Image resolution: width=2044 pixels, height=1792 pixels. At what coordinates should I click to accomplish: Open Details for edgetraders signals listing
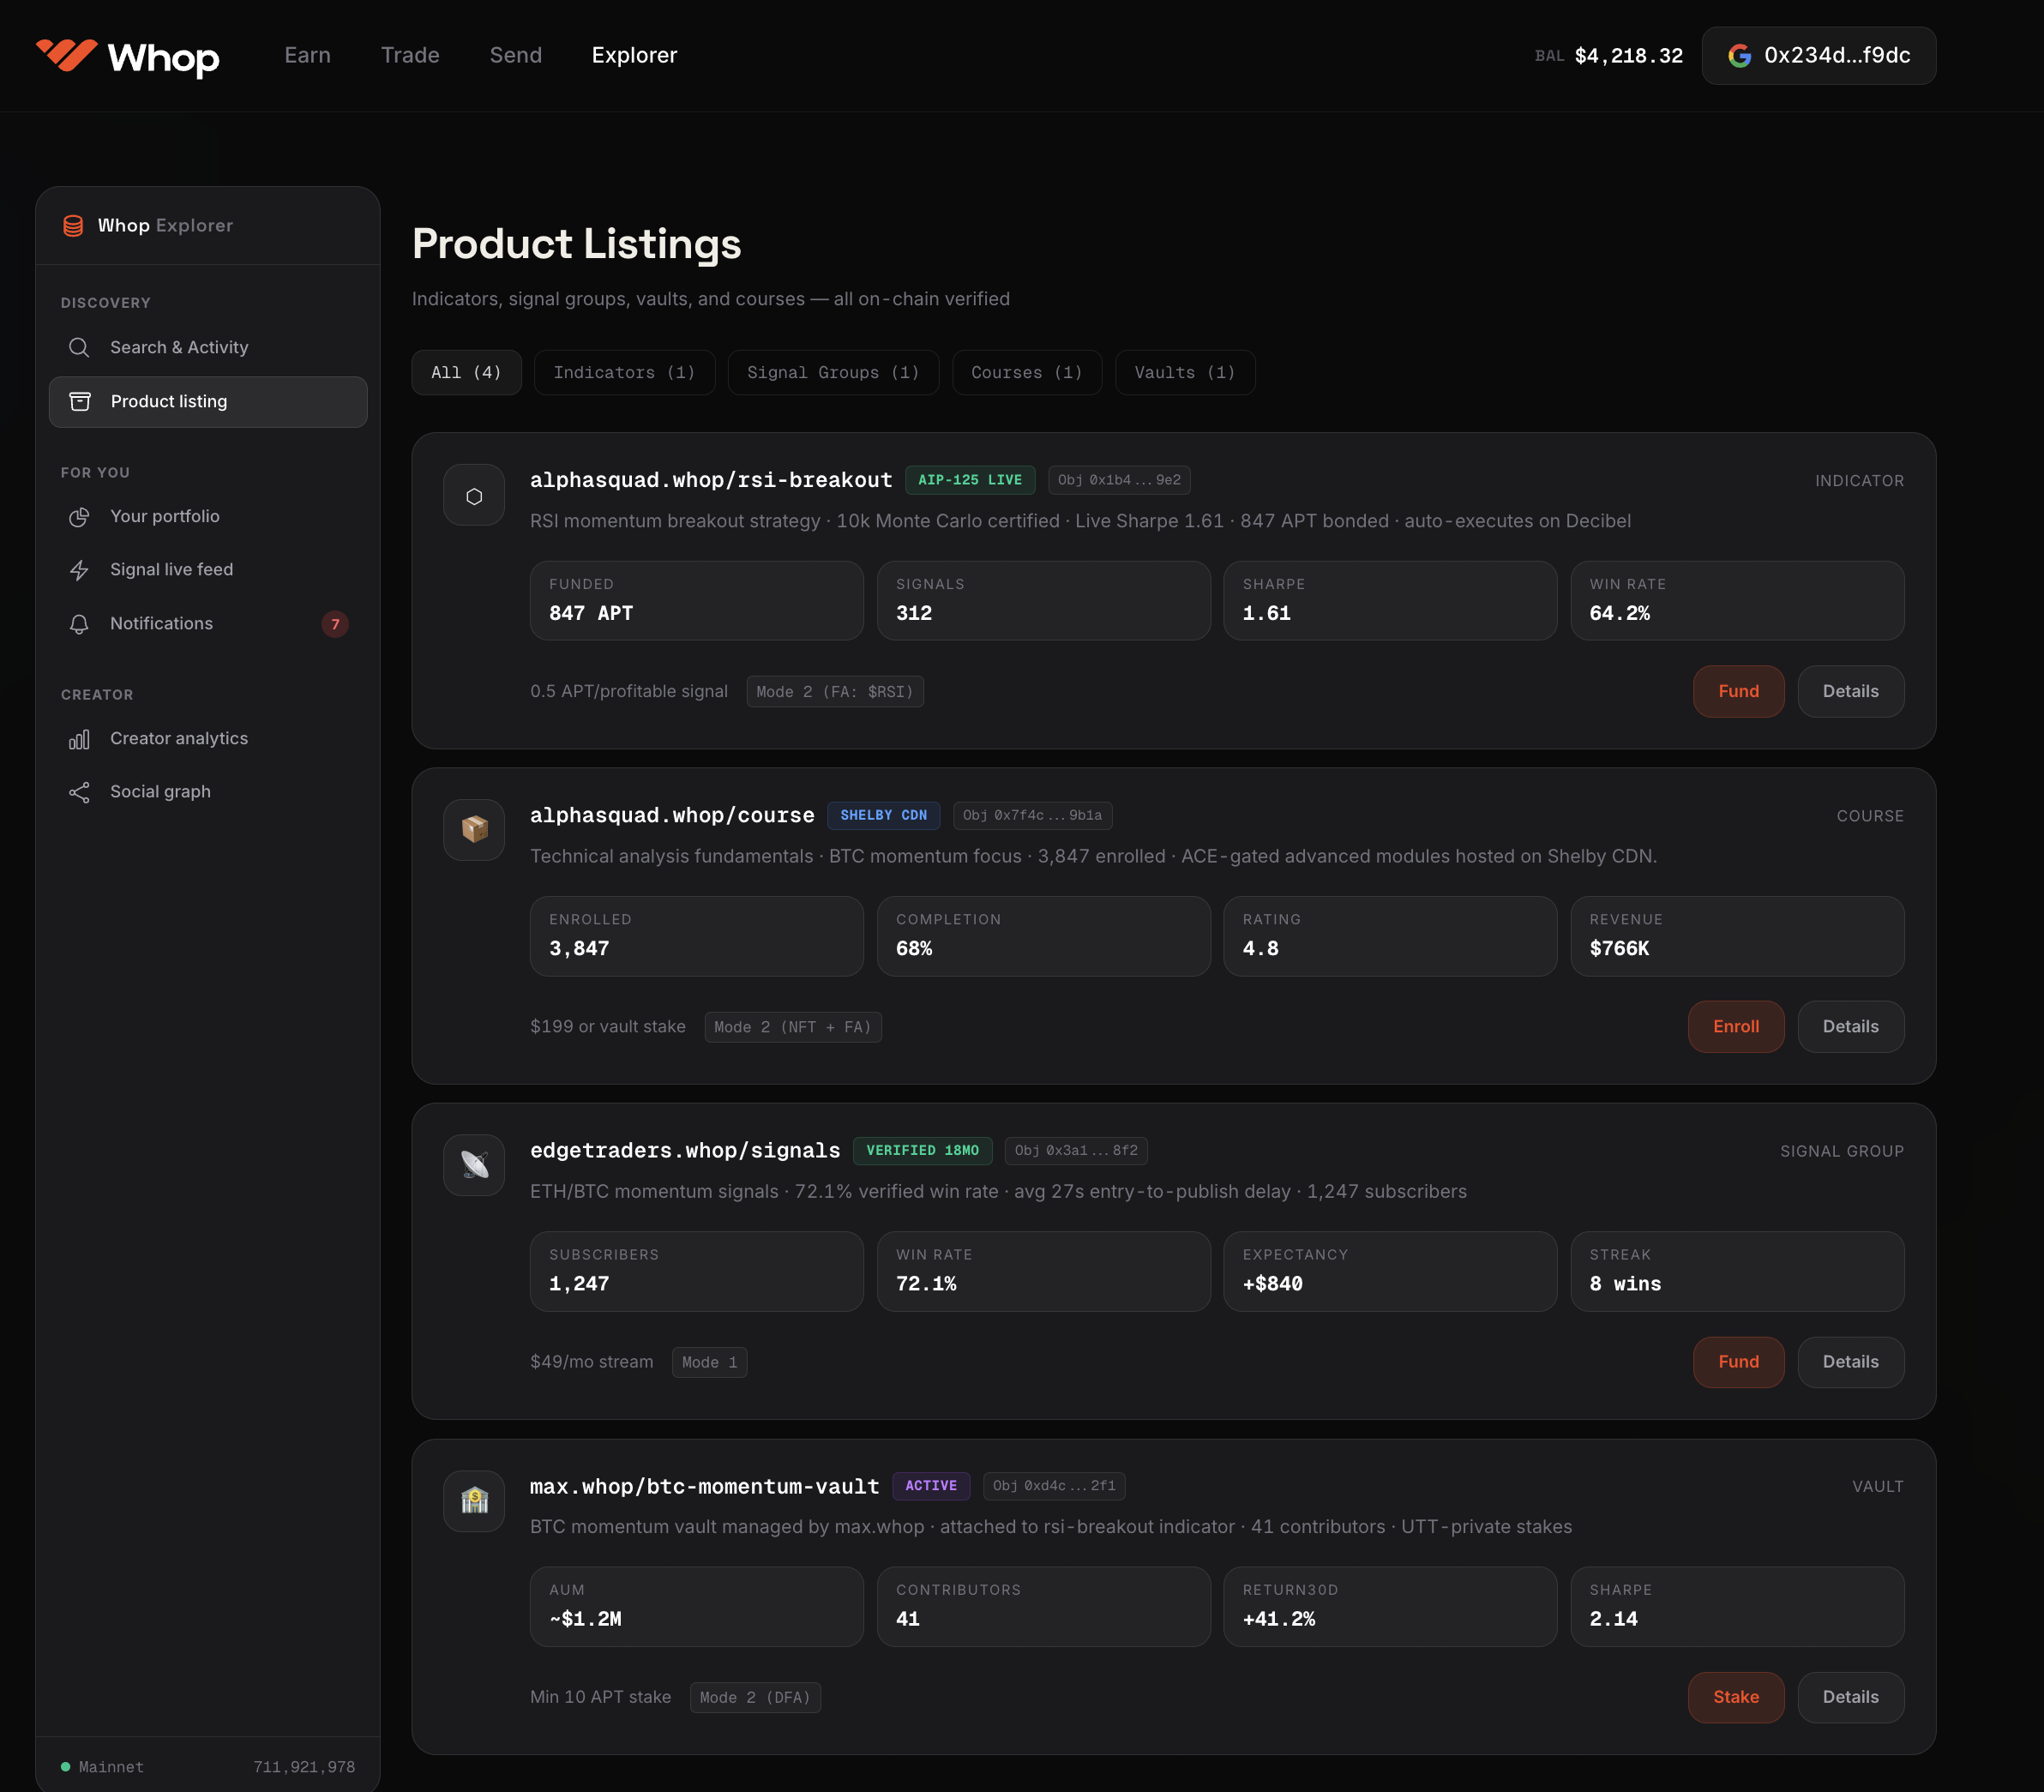point(1851,1362)
